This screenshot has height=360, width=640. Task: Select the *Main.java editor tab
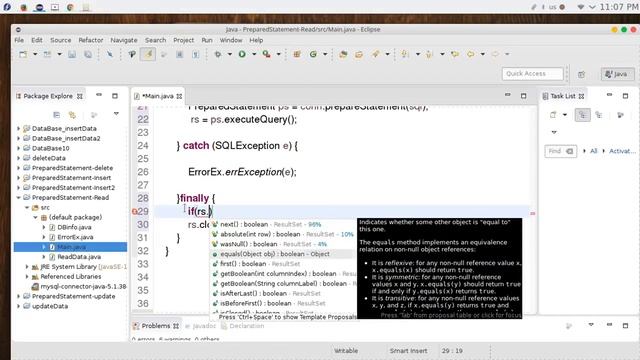pos(158,96)
